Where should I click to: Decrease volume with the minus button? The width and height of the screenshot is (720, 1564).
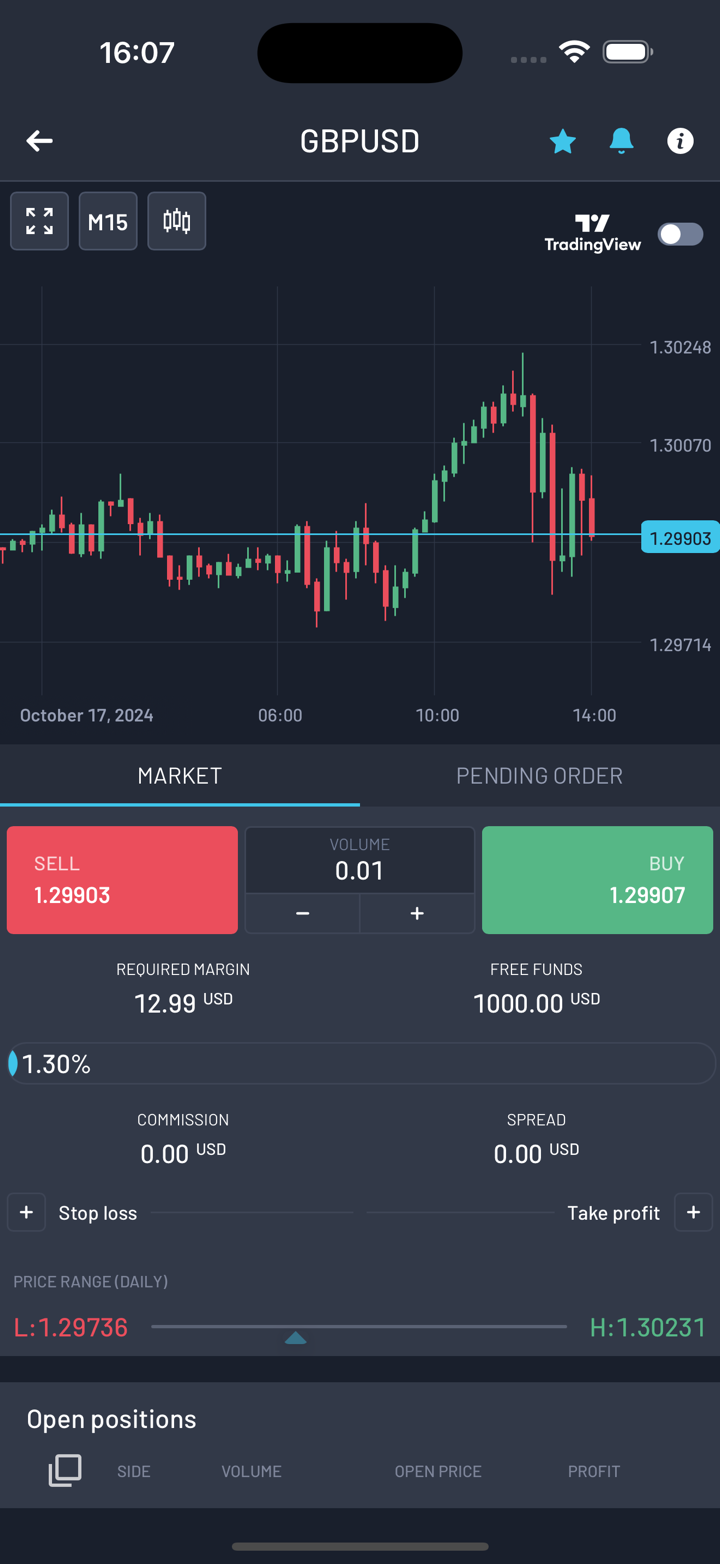[x=303, y=913]
